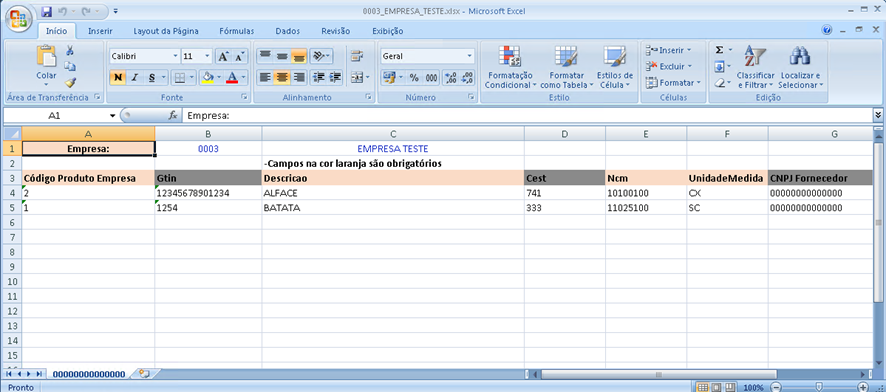The image size is (886, 392).
Task: Click the Clear eraser icon
Action: click(x=719, y=82)
